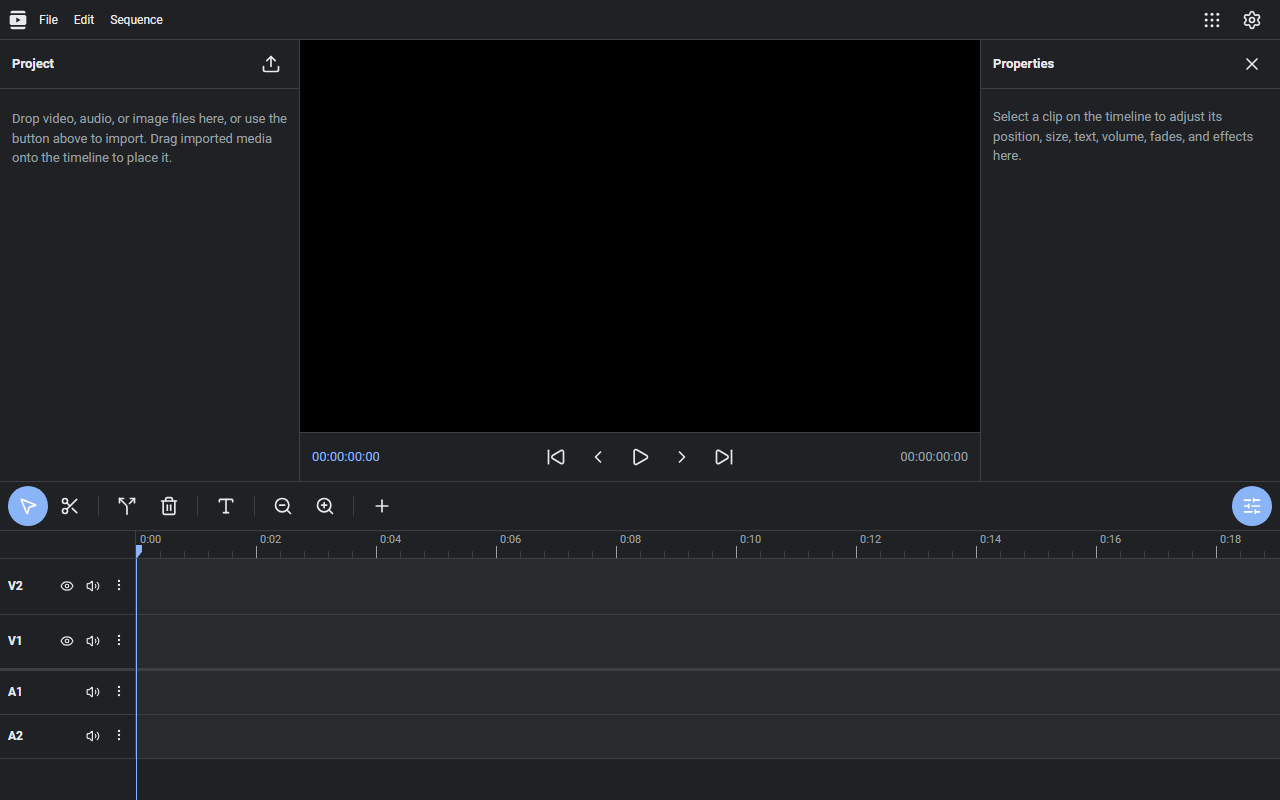1280x800 pixels.
Task: Zoom out the timeline
Action: pos(283,506)
